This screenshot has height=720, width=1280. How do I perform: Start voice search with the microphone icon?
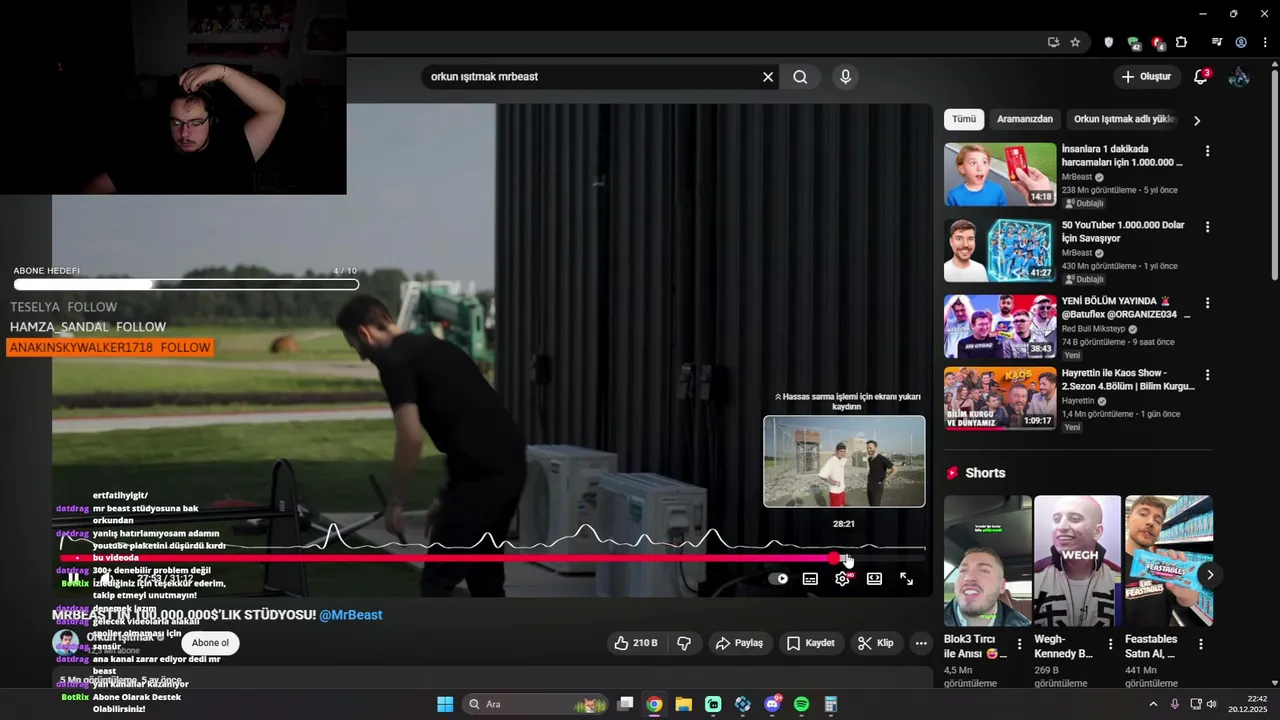(x=846, y=77)
